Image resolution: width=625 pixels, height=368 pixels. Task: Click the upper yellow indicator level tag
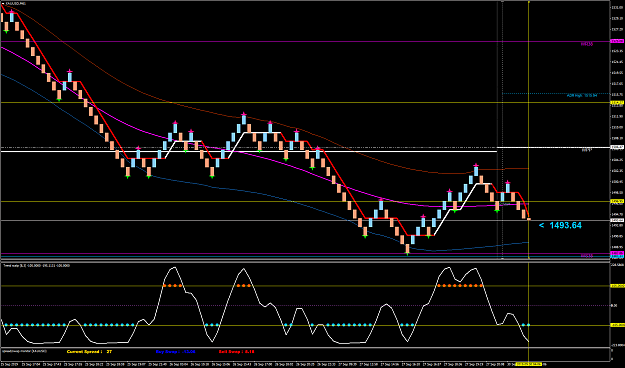[617, 285]
